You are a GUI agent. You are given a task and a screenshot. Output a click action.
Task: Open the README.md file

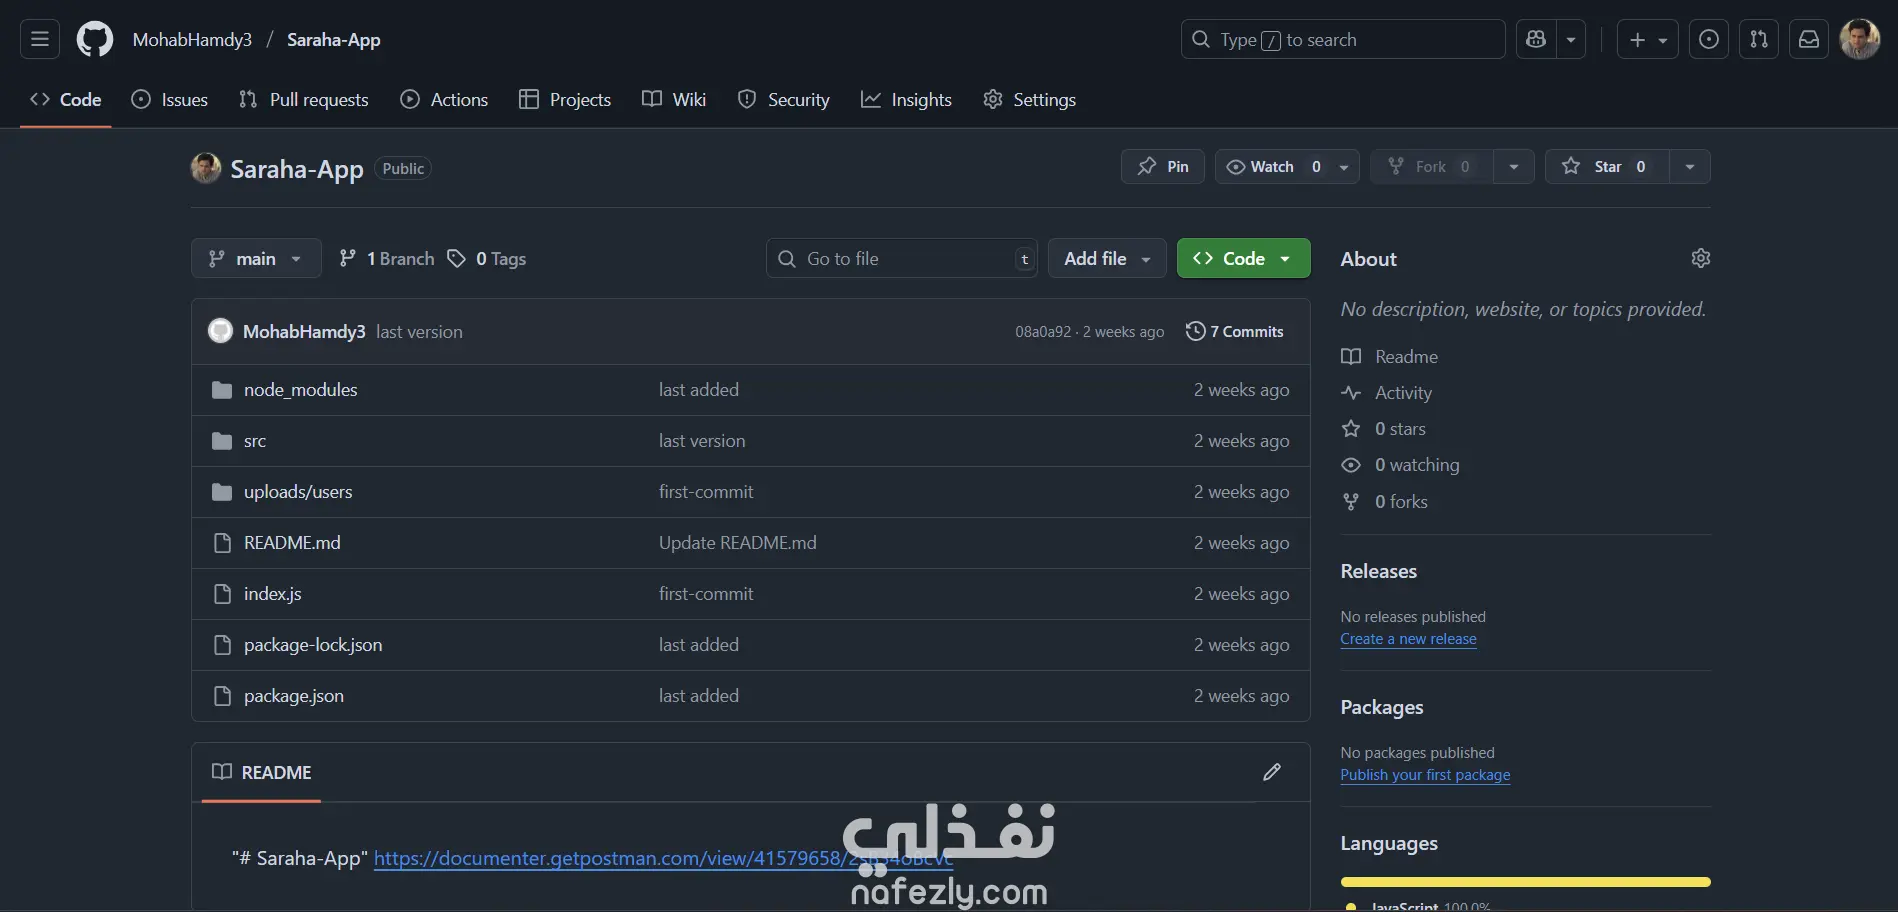292,543
